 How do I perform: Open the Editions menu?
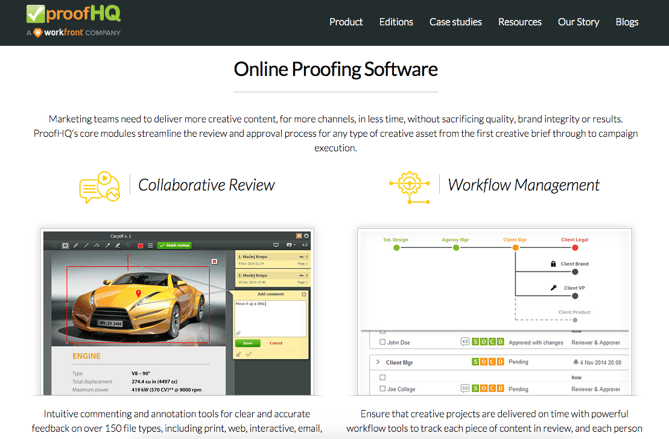pyautogui.click(x=396, y=22)
